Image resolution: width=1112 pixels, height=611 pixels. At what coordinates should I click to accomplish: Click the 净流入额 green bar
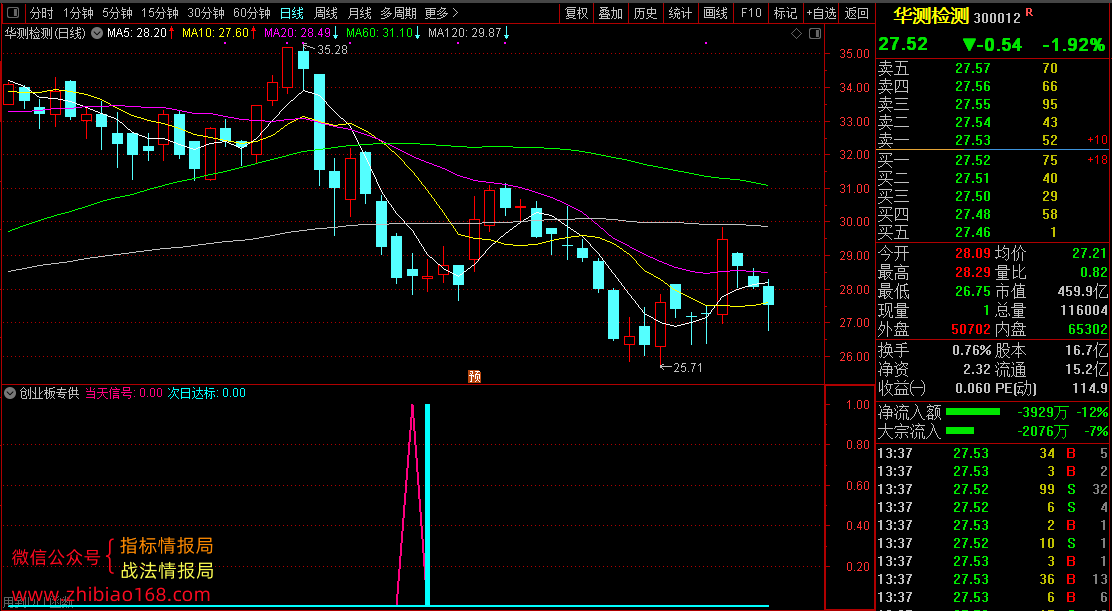[x=973, y=412]
